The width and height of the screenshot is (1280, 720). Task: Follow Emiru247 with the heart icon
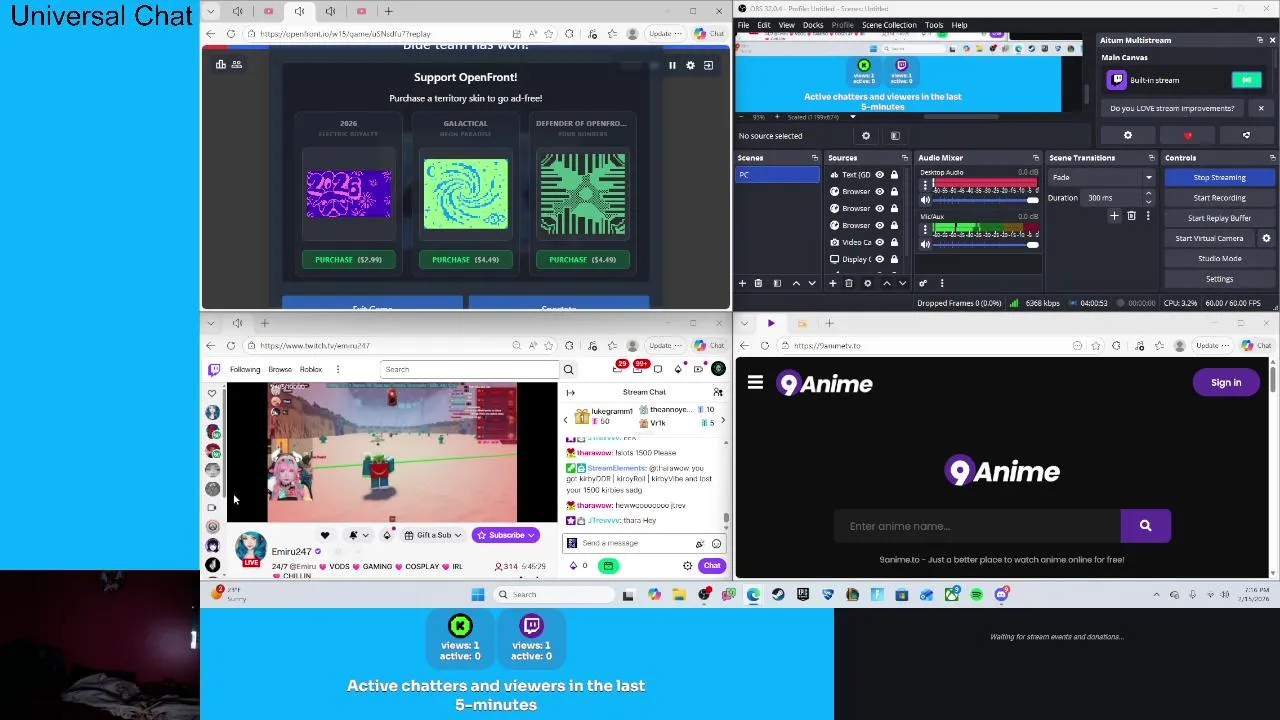324,535
